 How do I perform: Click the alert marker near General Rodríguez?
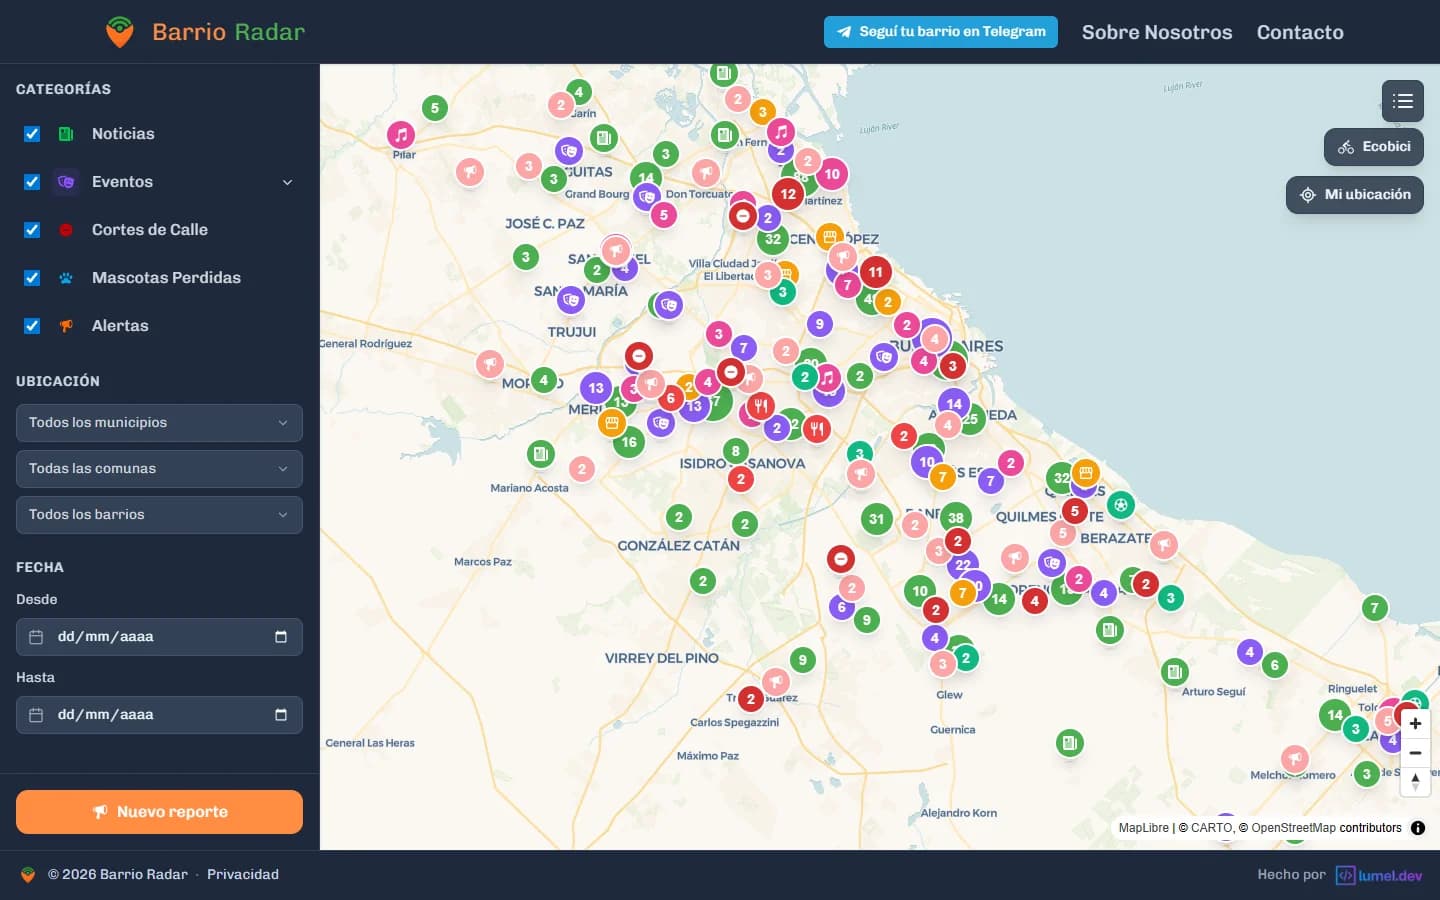489,364
